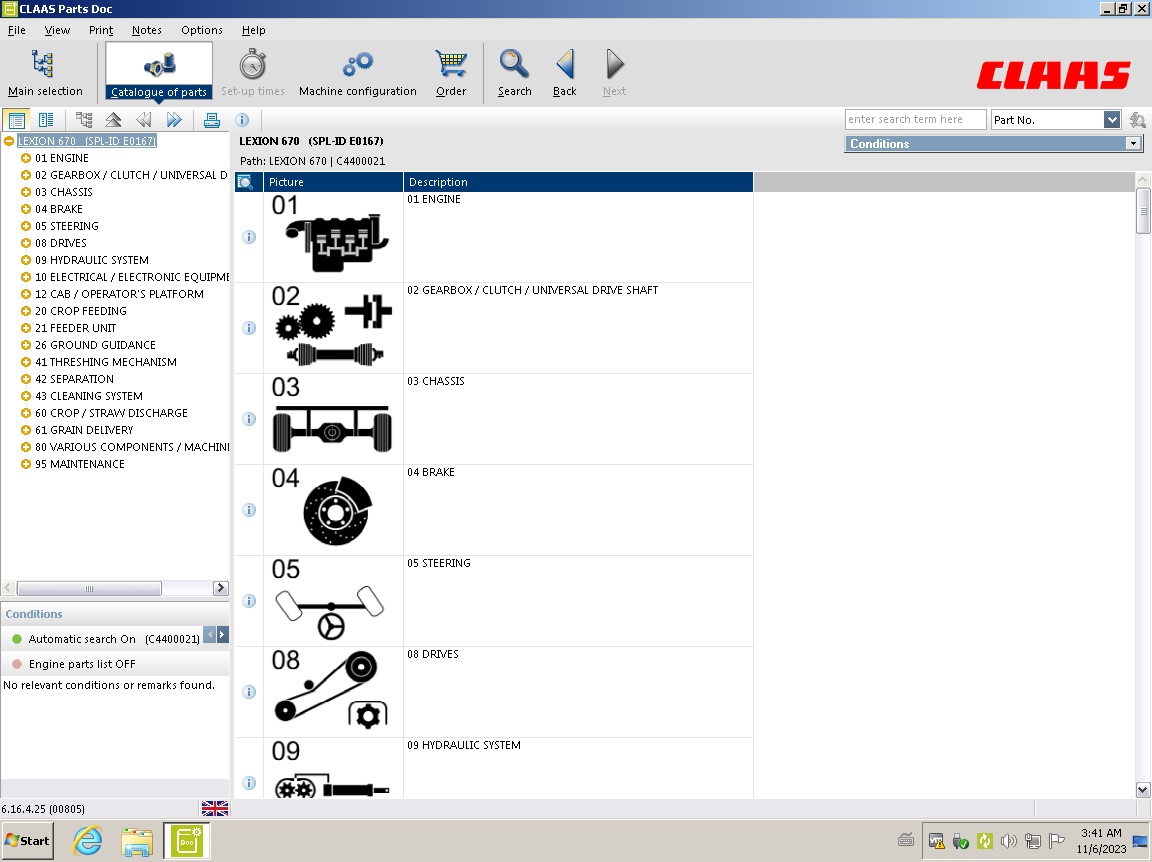Open Catalogue of parts

click(159, 71)
